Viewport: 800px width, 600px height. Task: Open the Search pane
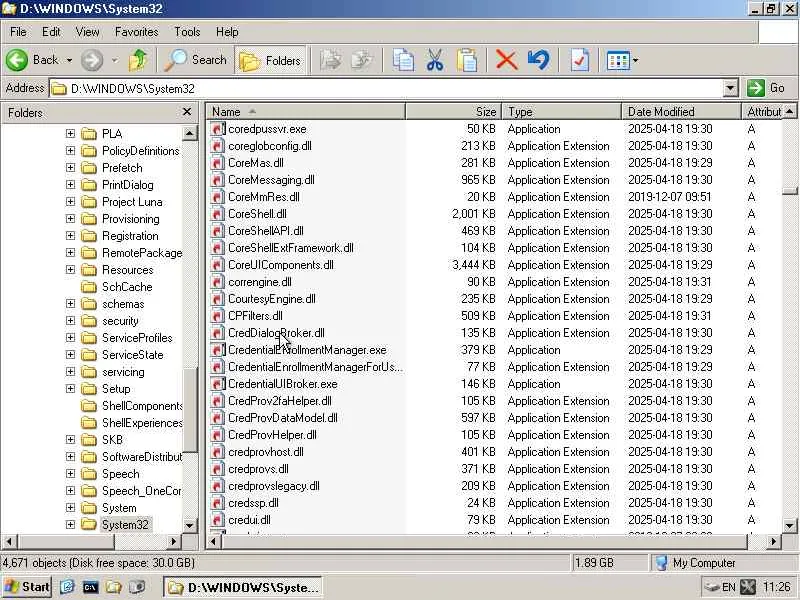pyautogui.click(x=196, y=60)
